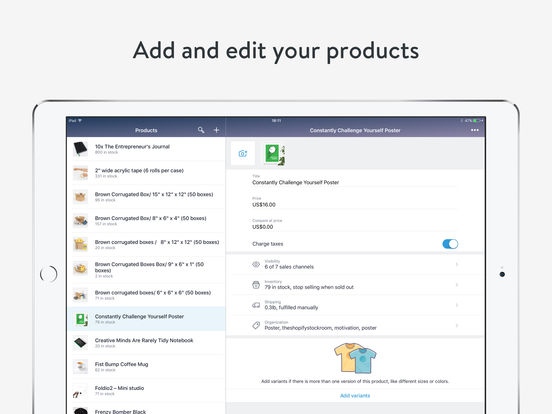This screenshot has height=414, width=552.
Task: Tap the add photo camera icon
Action: [x=243, y=153]
